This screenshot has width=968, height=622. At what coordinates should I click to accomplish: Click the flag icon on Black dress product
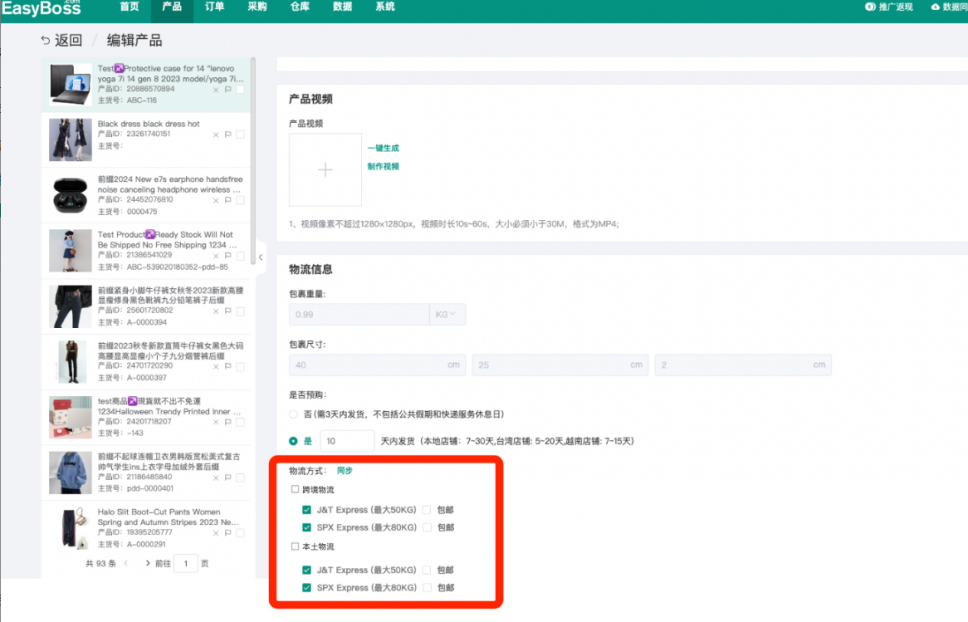click(x=228, y=135)
